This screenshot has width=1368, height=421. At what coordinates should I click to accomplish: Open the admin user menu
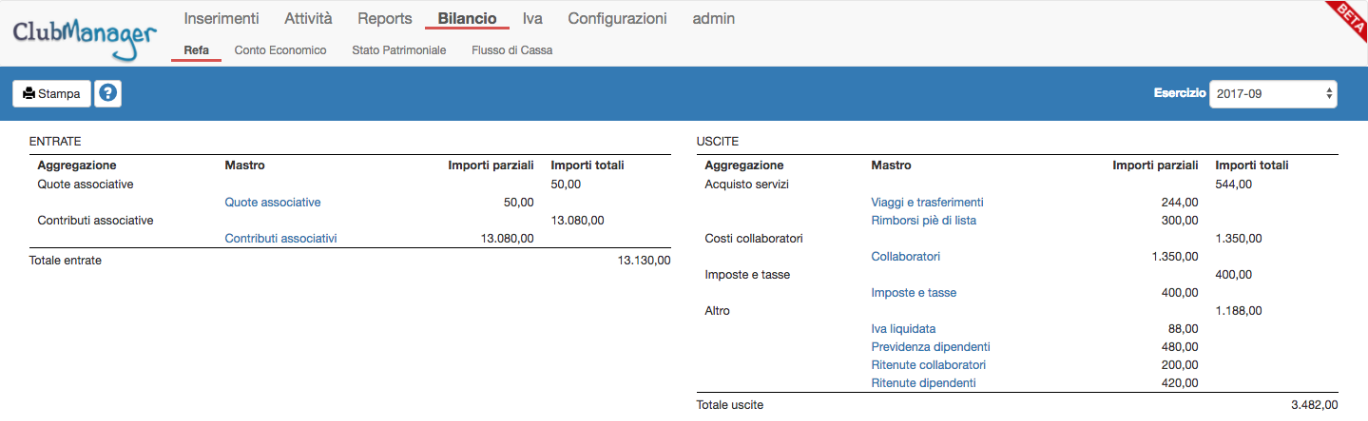coord(713,18)
